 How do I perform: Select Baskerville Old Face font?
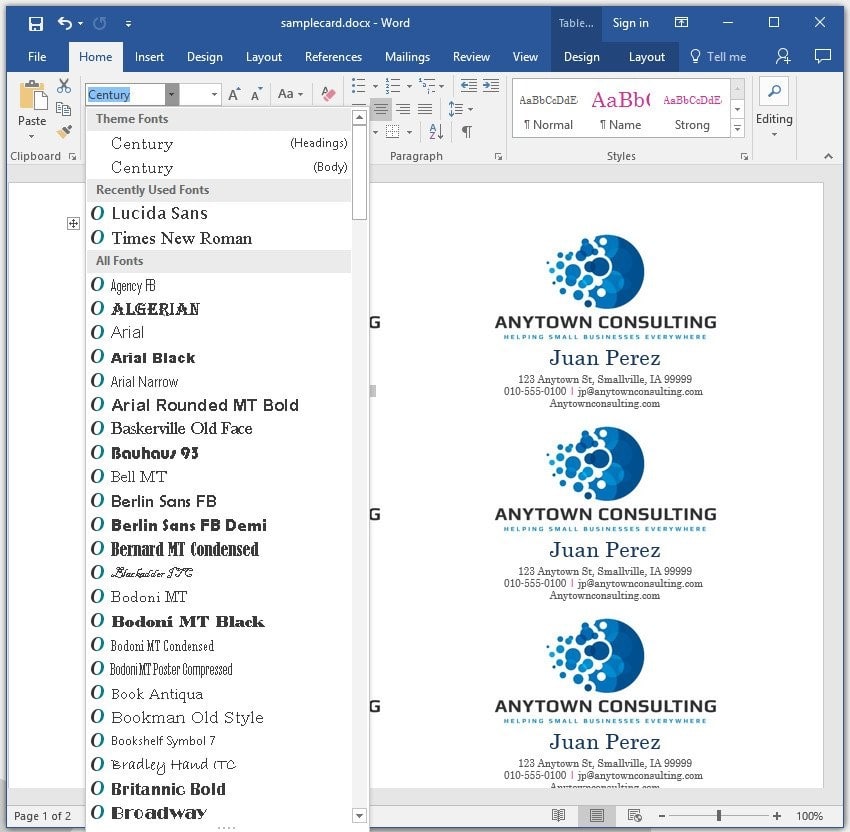pyautogui.click(x=219, y=428)
